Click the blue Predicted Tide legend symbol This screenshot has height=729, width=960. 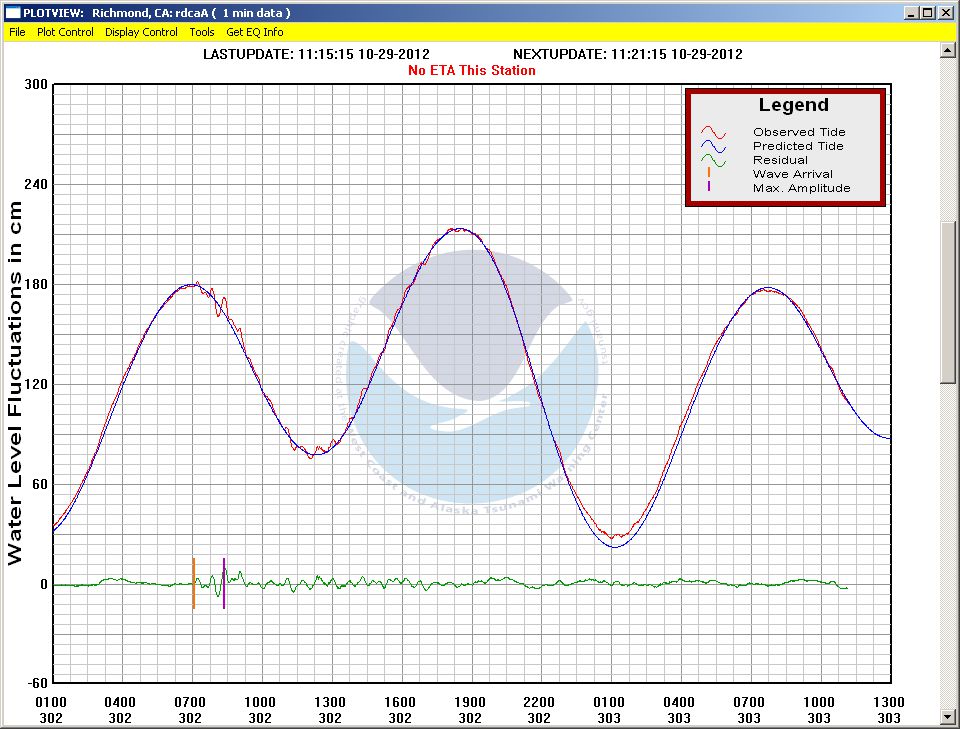click(x=711, y=146)
